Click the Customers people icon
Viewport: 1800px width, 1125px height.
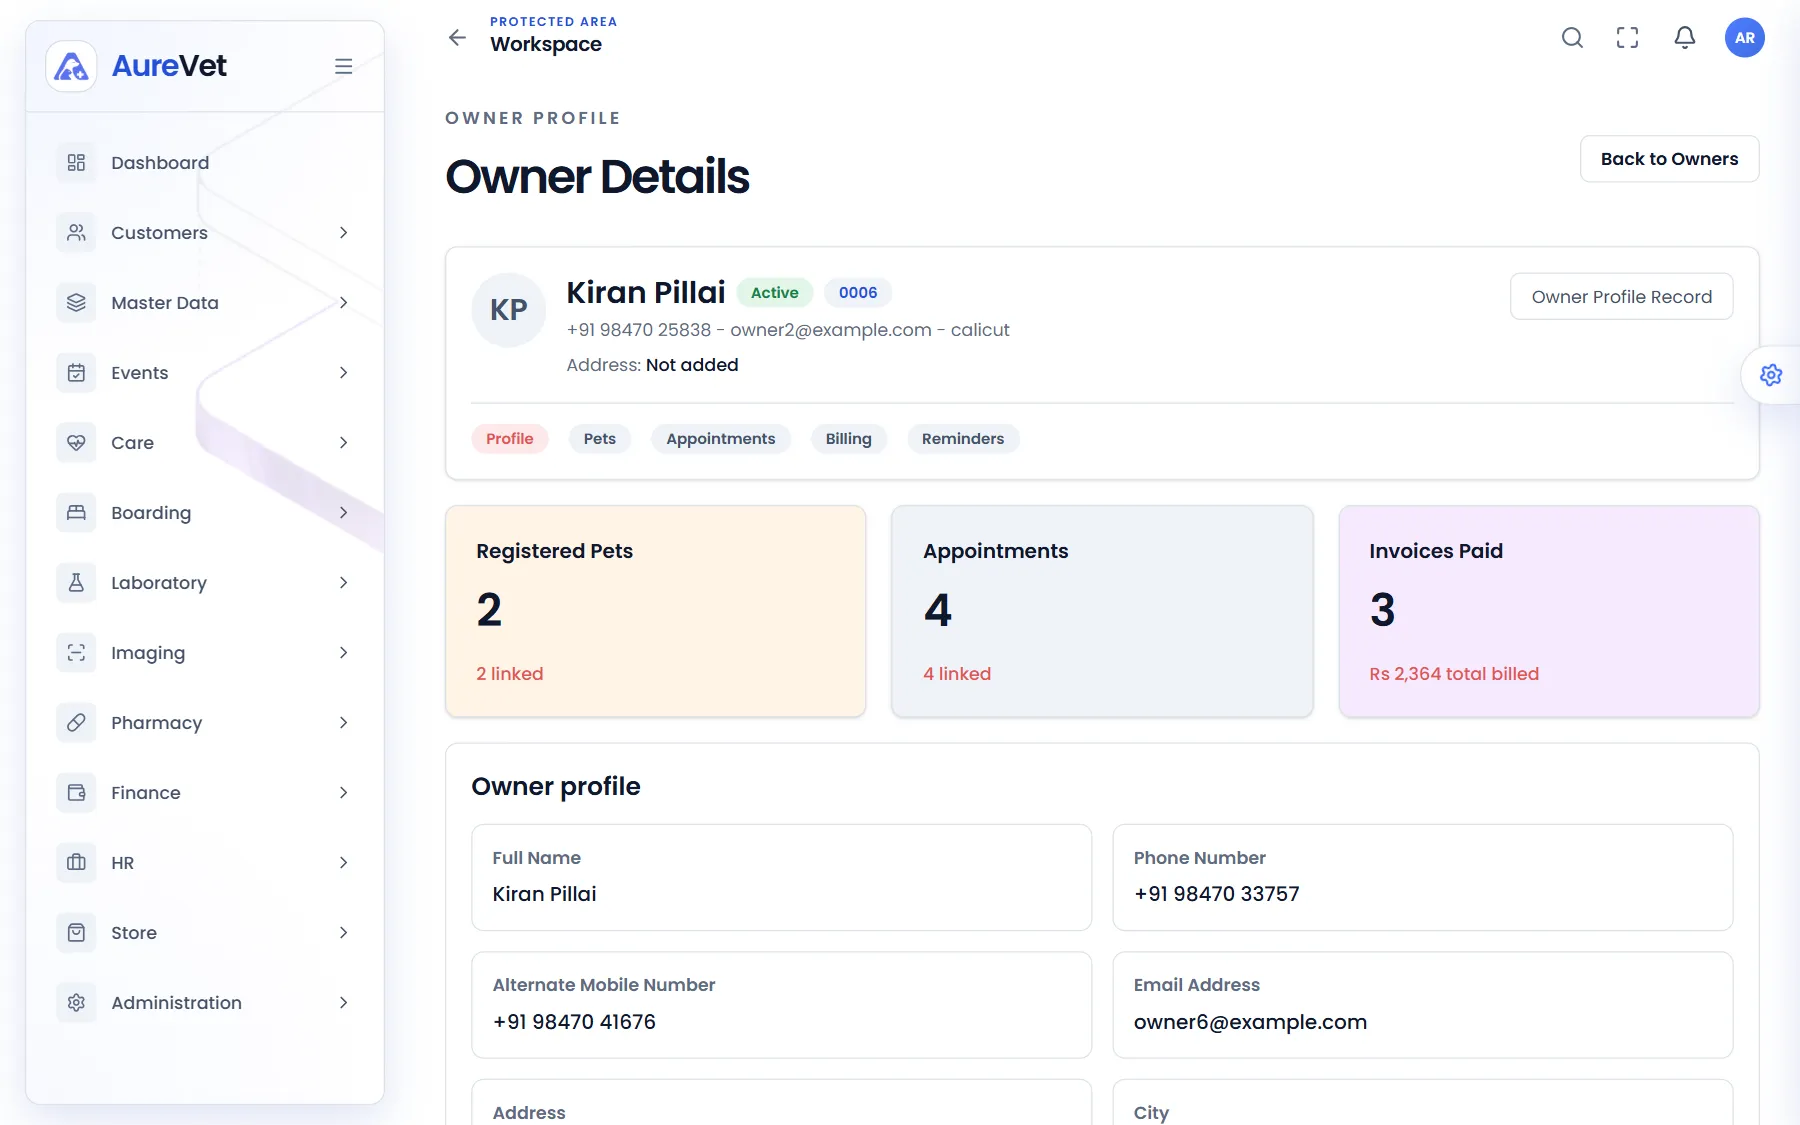click(76, 232)
